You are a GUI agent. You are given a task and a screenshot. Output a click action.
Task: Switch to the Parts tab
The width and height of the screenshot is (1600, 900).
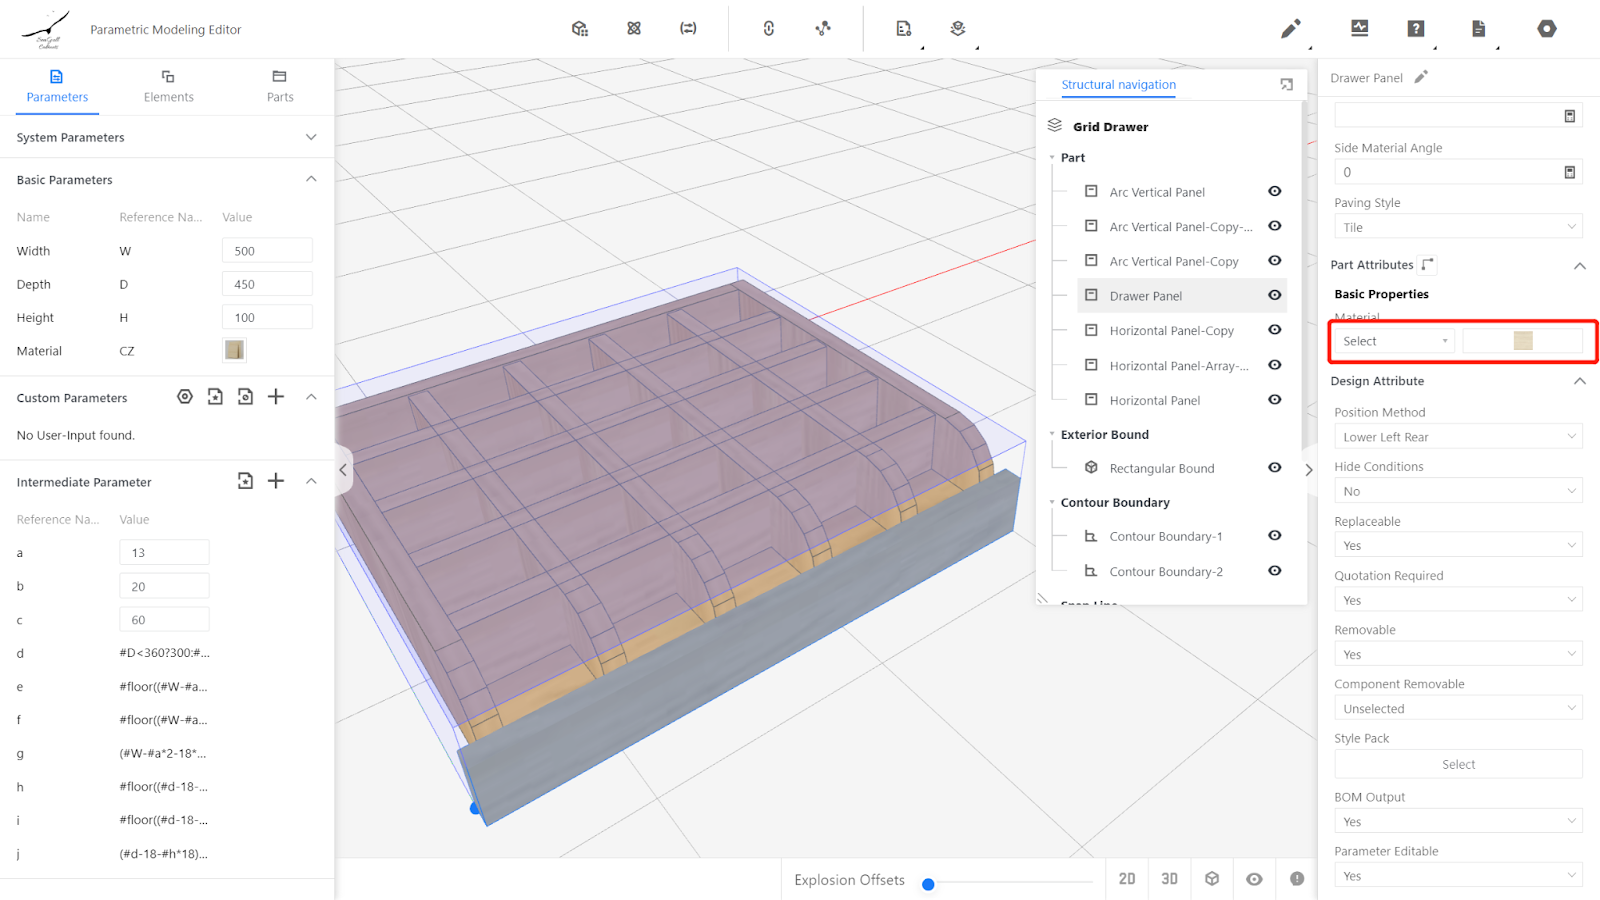[x=280, y=86]
